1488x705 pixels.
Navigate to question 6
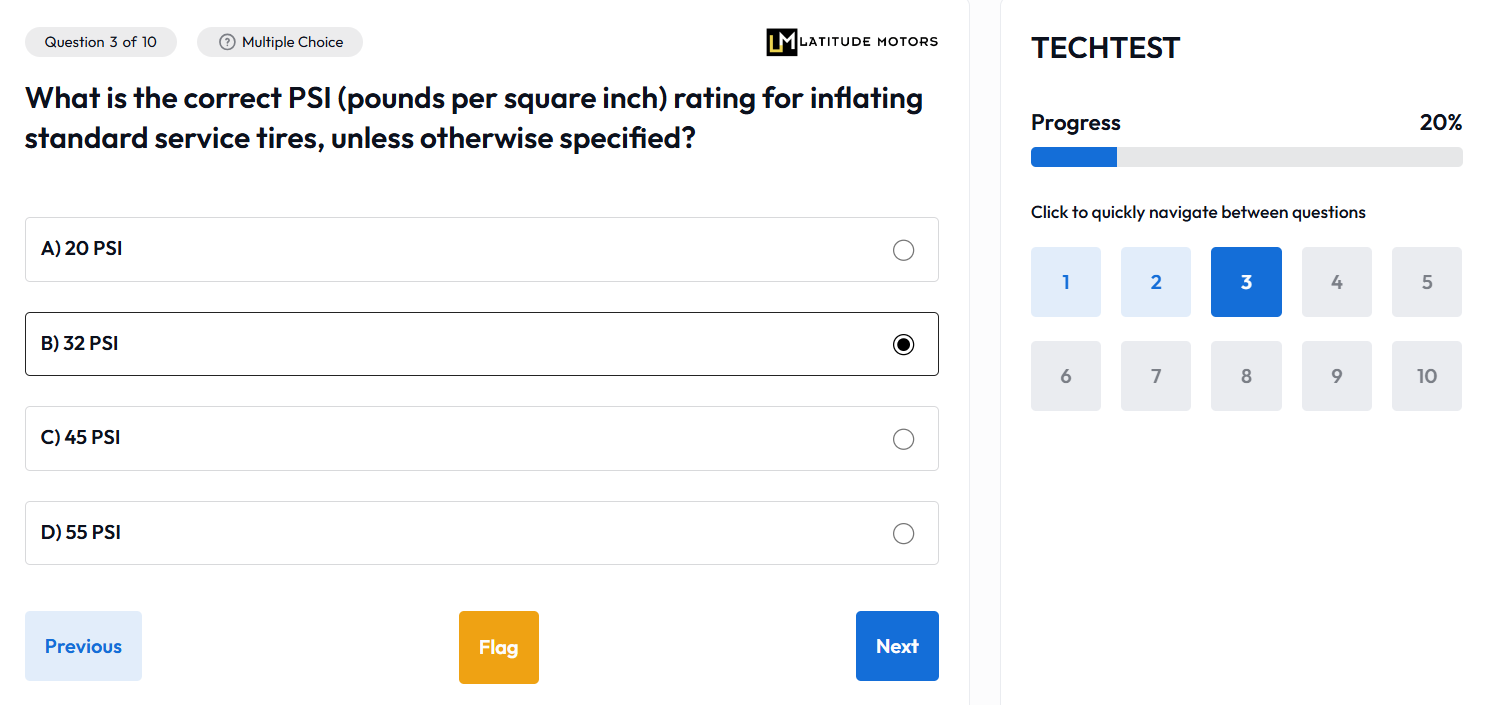click(x=1065, y=376)
